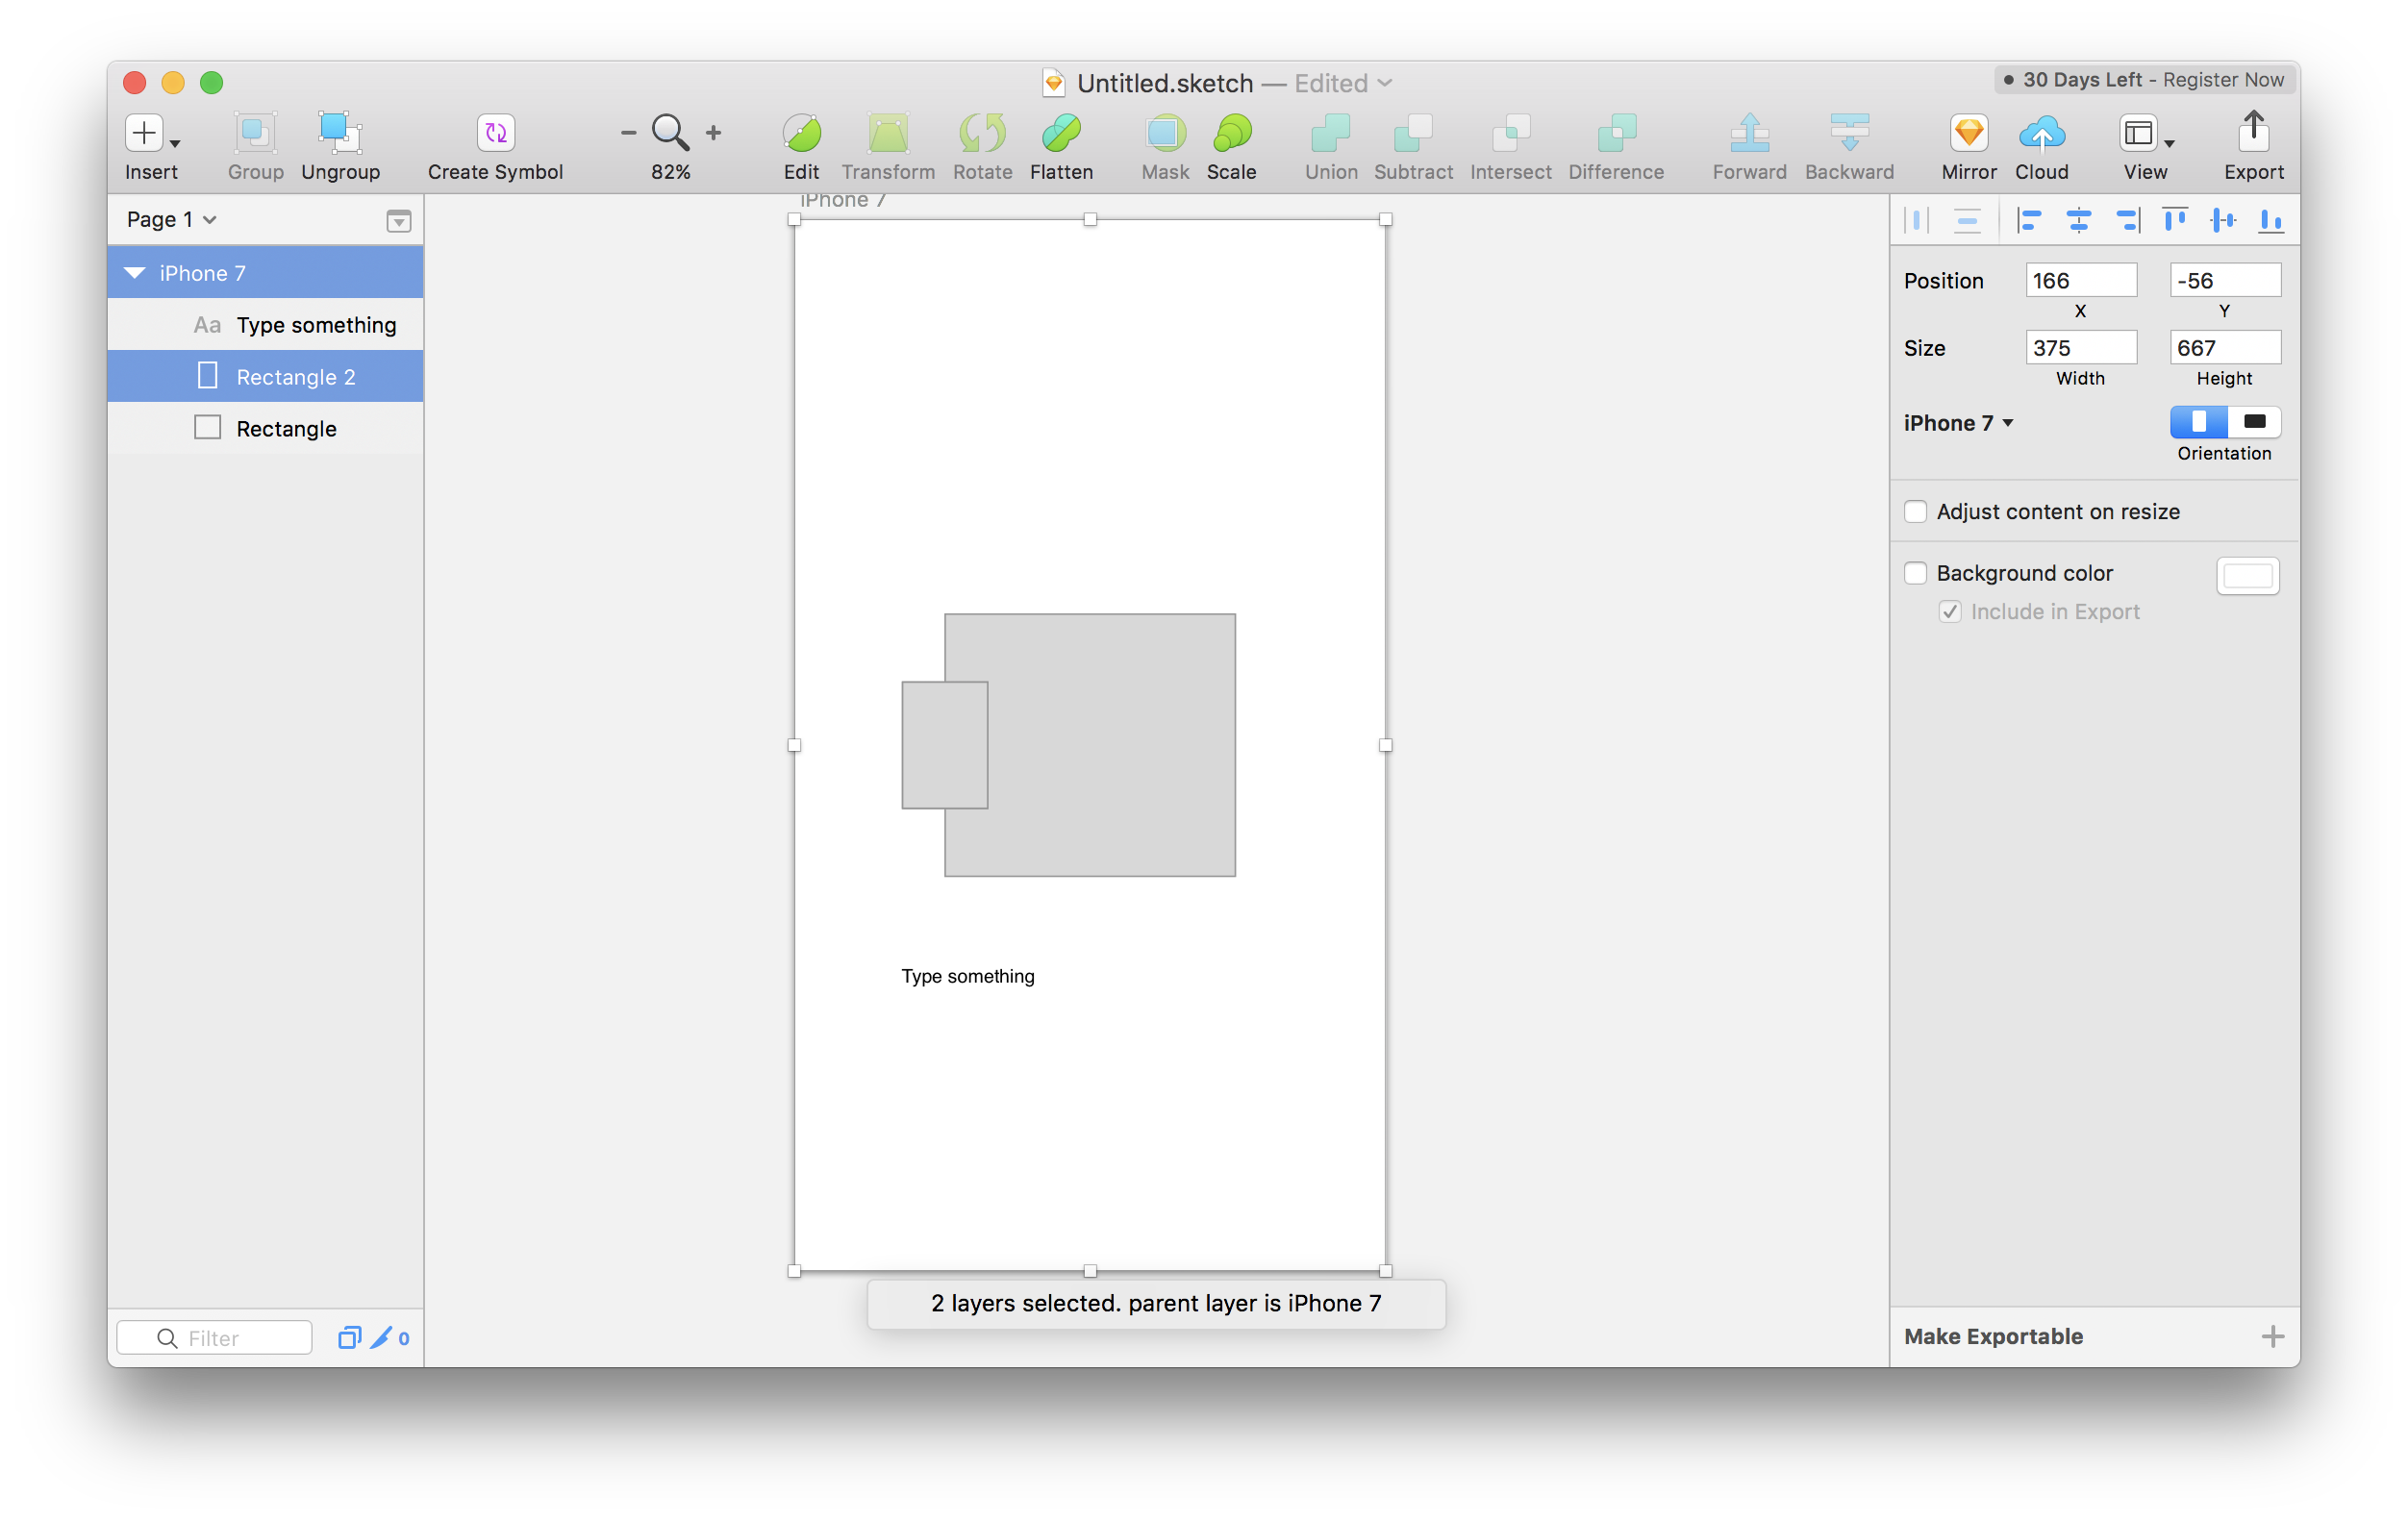
Task: Click the Group toolbar icon
Action: pos(255,133)
